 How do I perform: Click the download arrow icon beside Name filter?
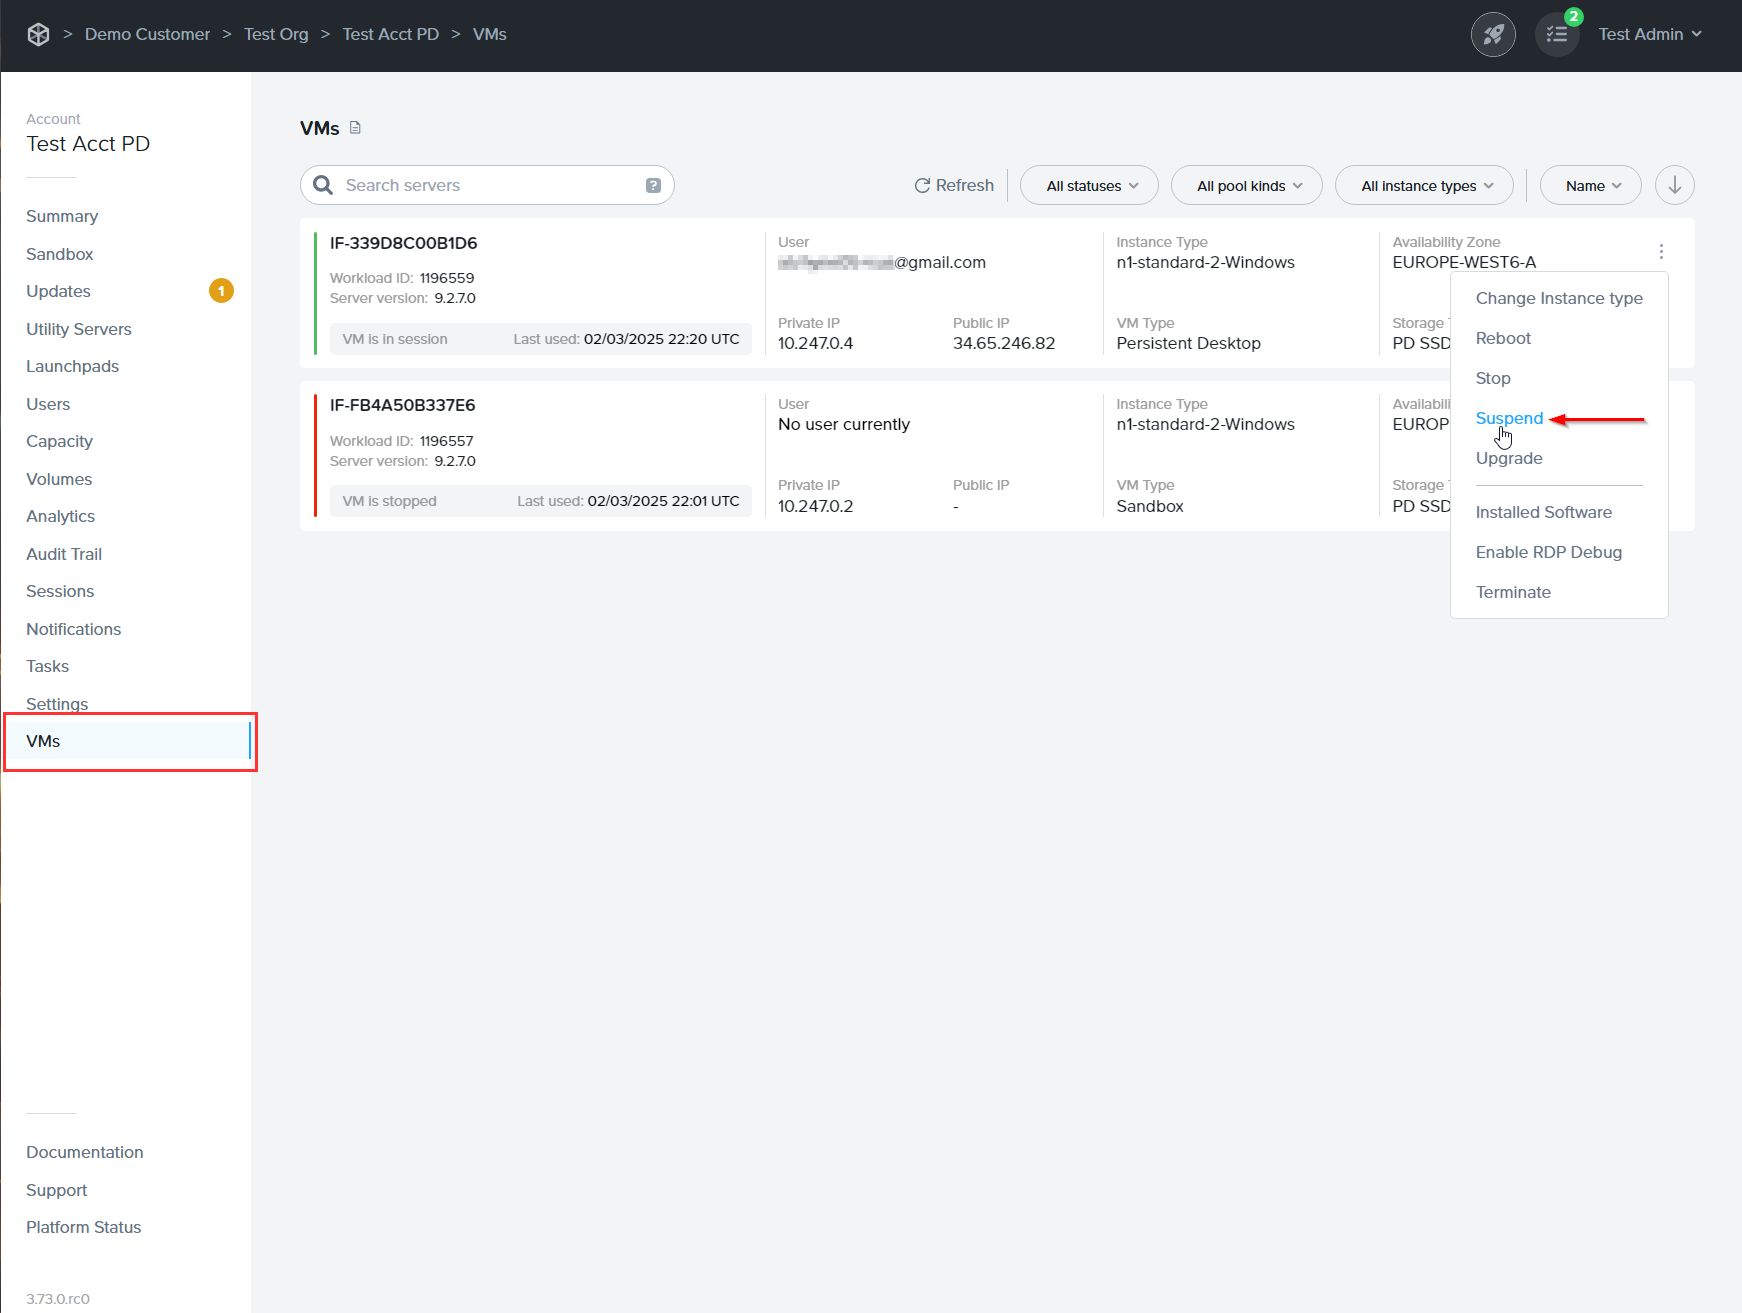[x=1674, y=185]
